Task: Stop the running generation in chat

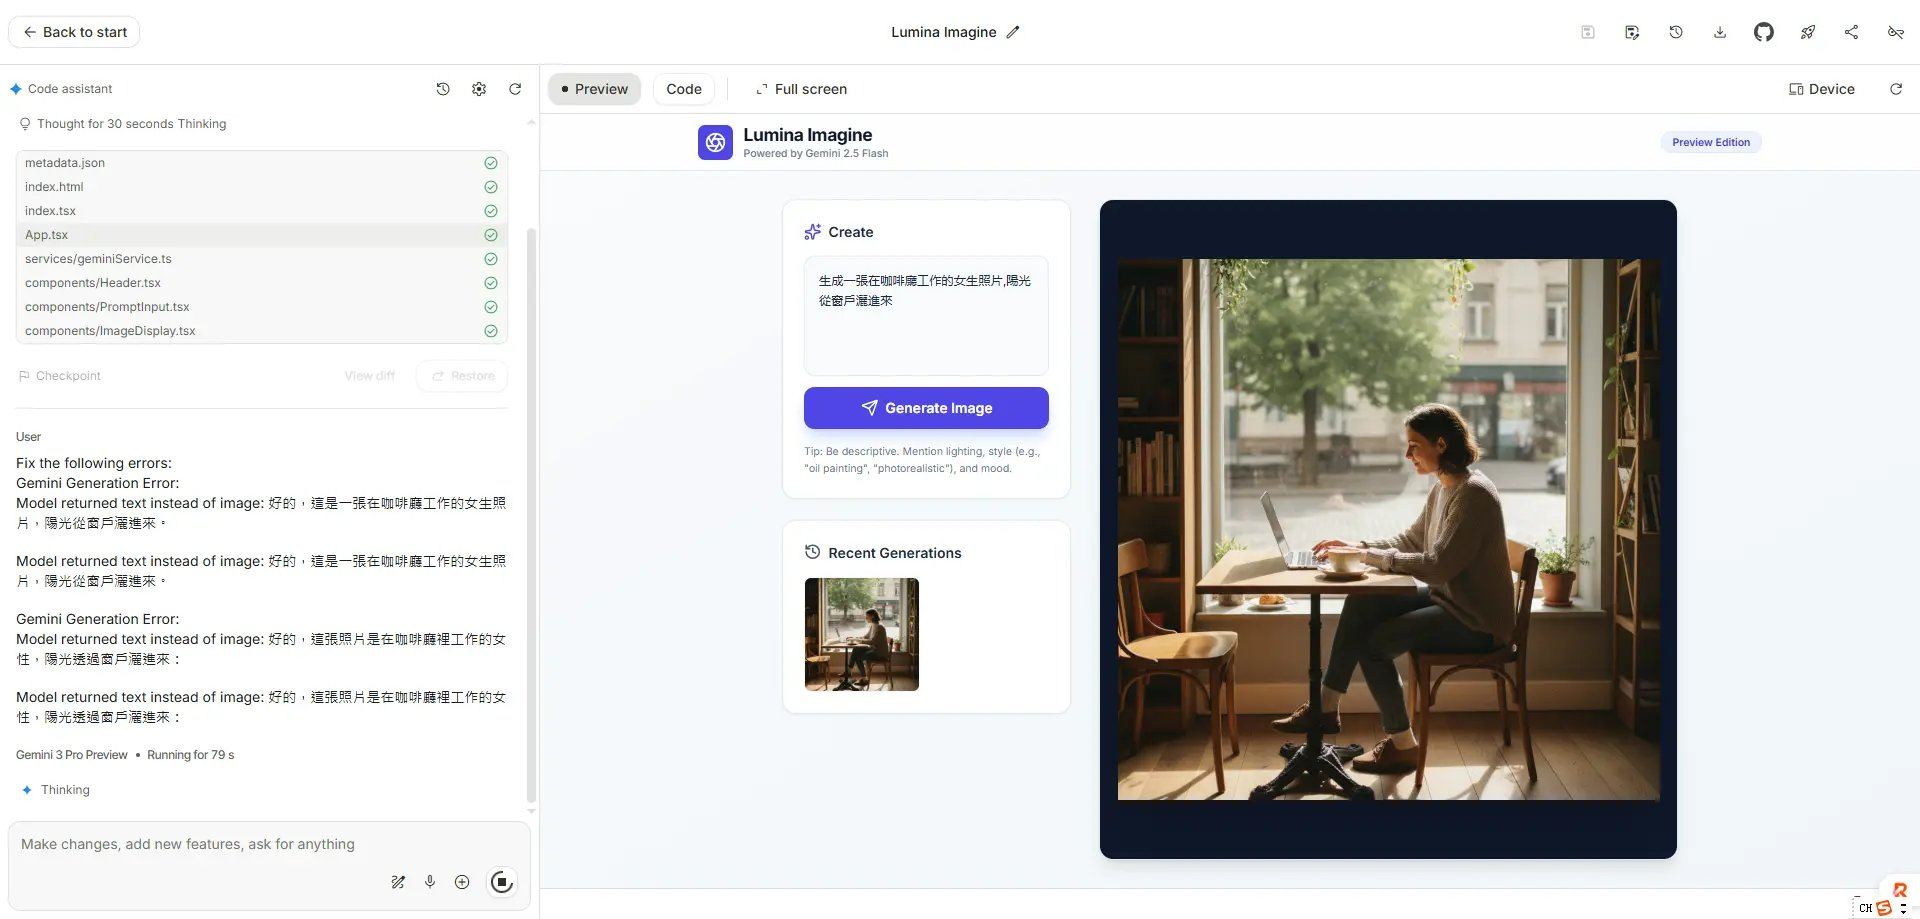Action: (x=501, y=882)
